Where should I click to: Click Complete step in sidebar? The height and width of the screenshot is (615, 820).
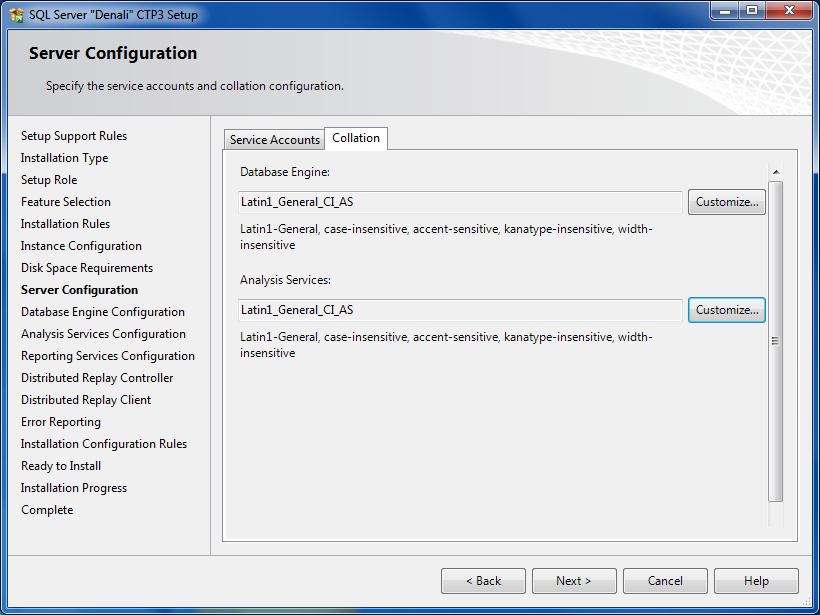pos(47,510)
